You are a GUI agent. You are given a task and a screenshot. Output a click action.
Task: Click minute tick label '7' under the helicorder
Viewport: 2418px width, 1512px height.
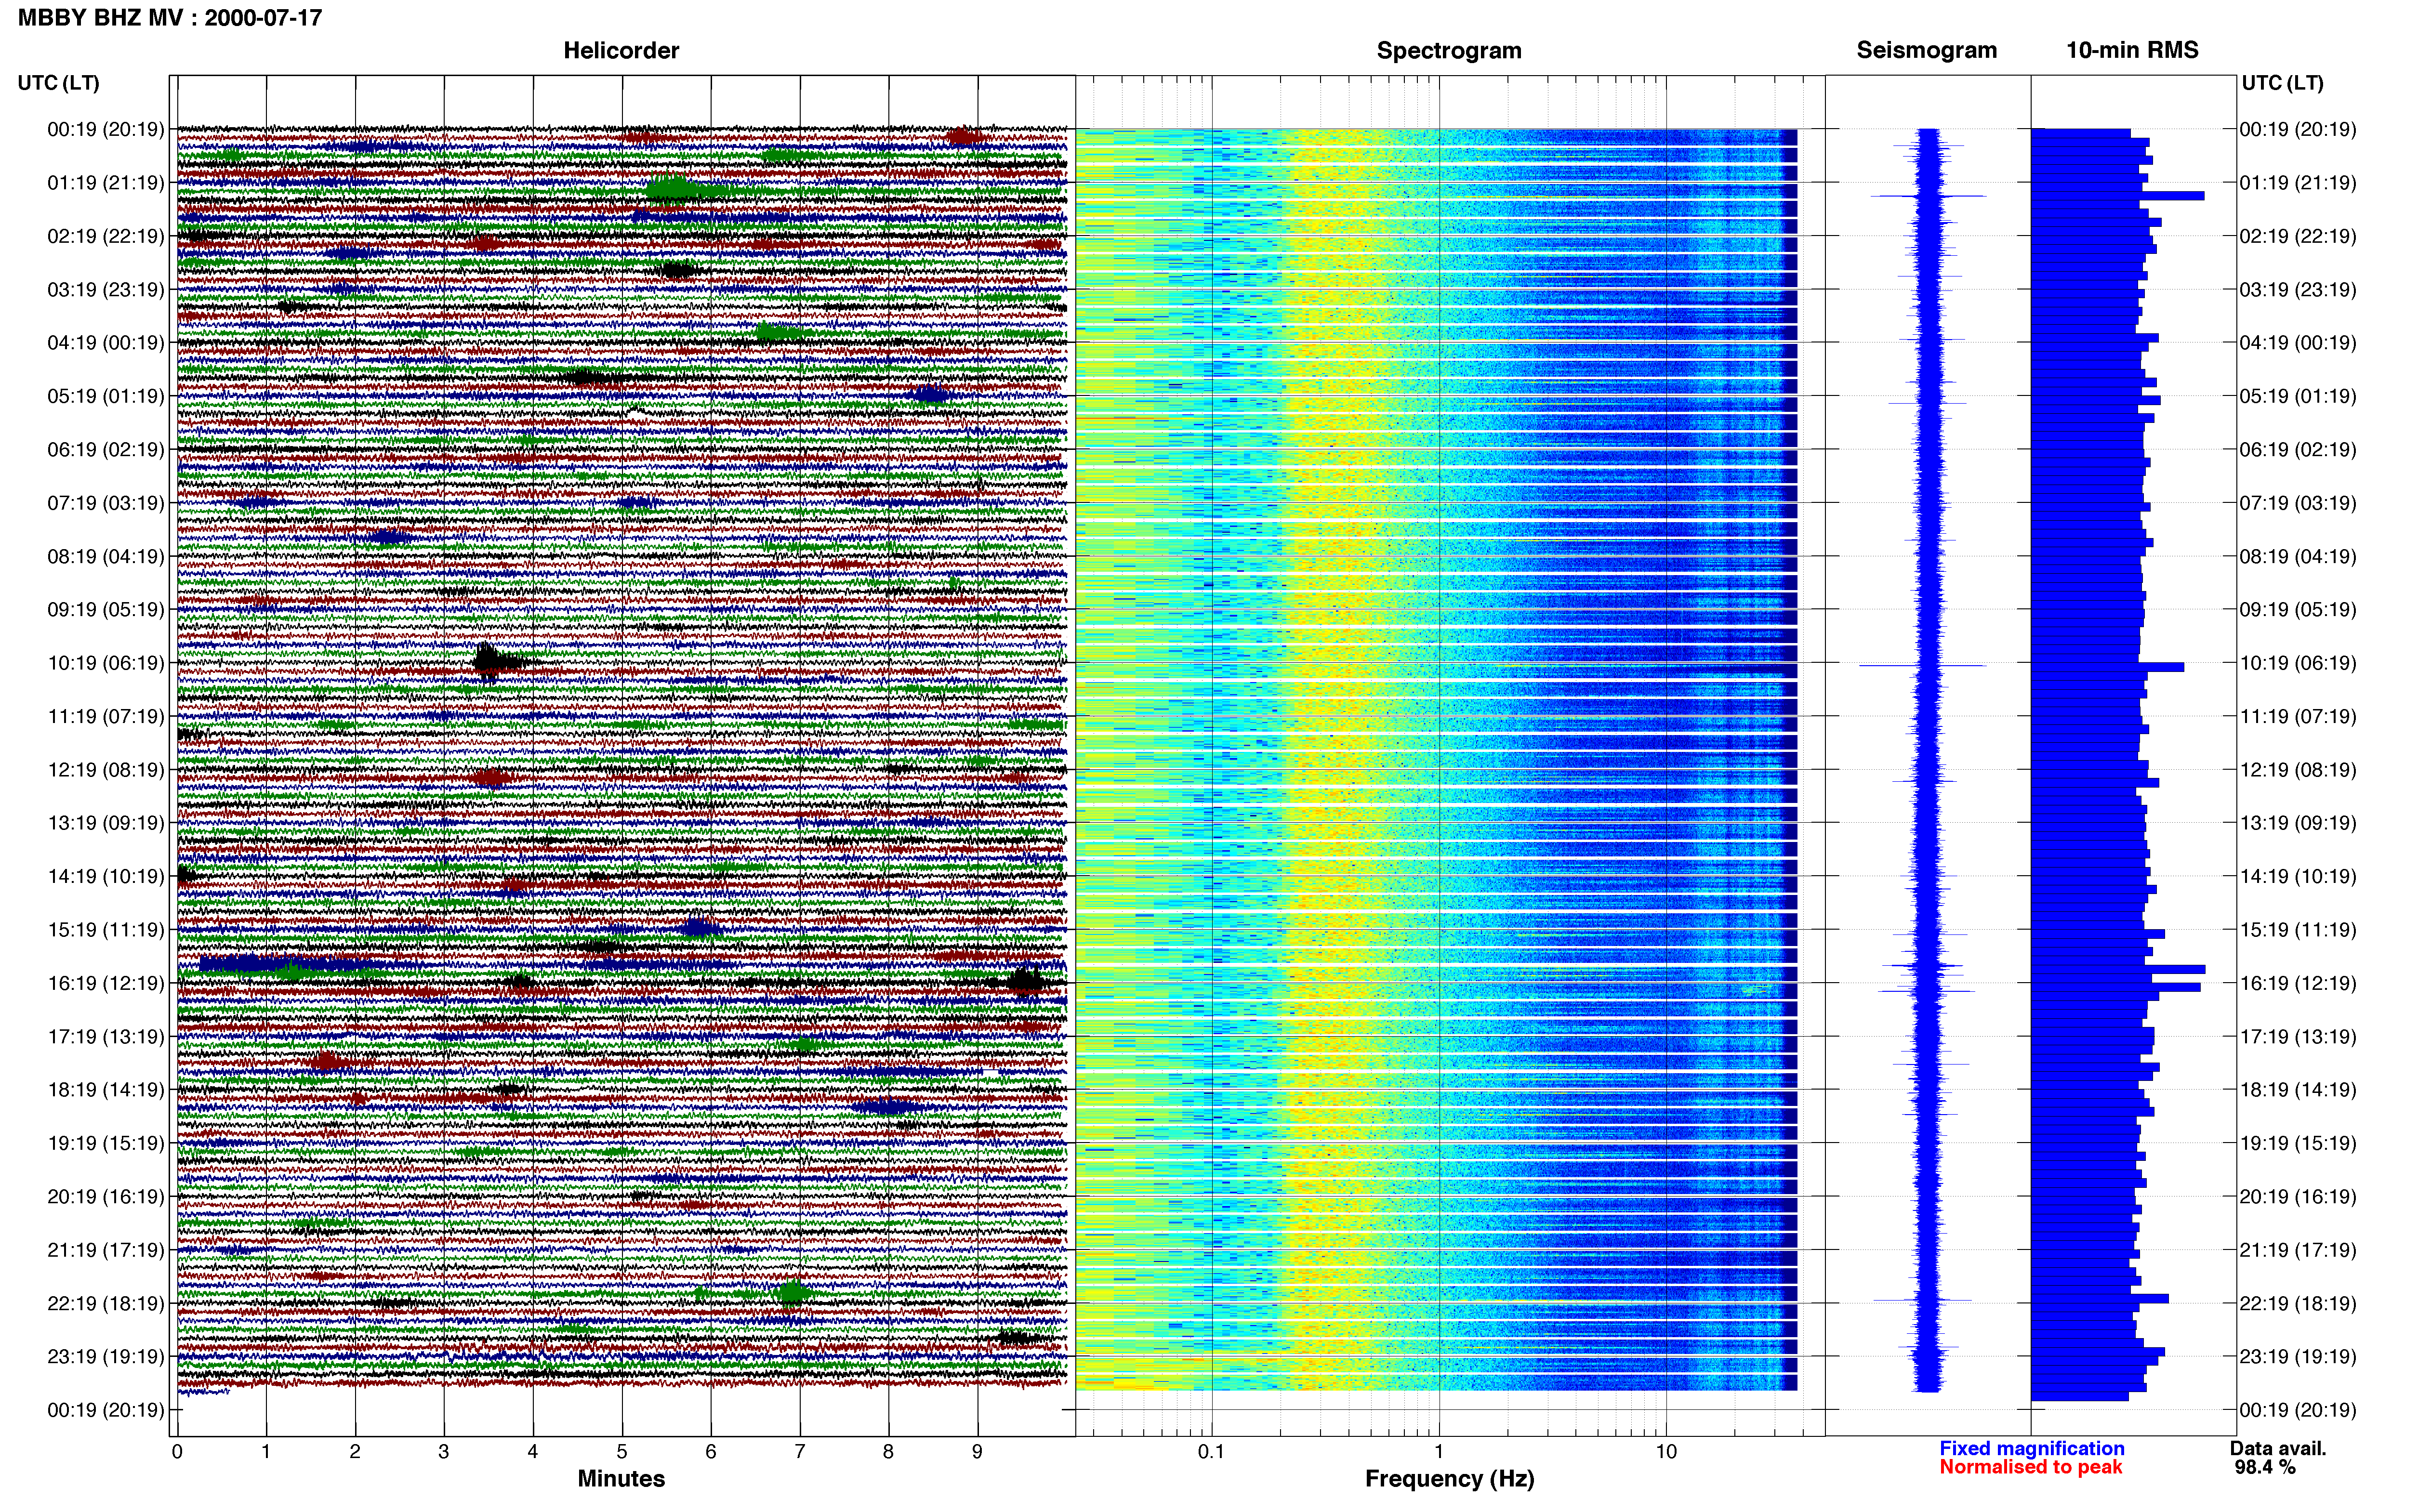pos(800,1451)
